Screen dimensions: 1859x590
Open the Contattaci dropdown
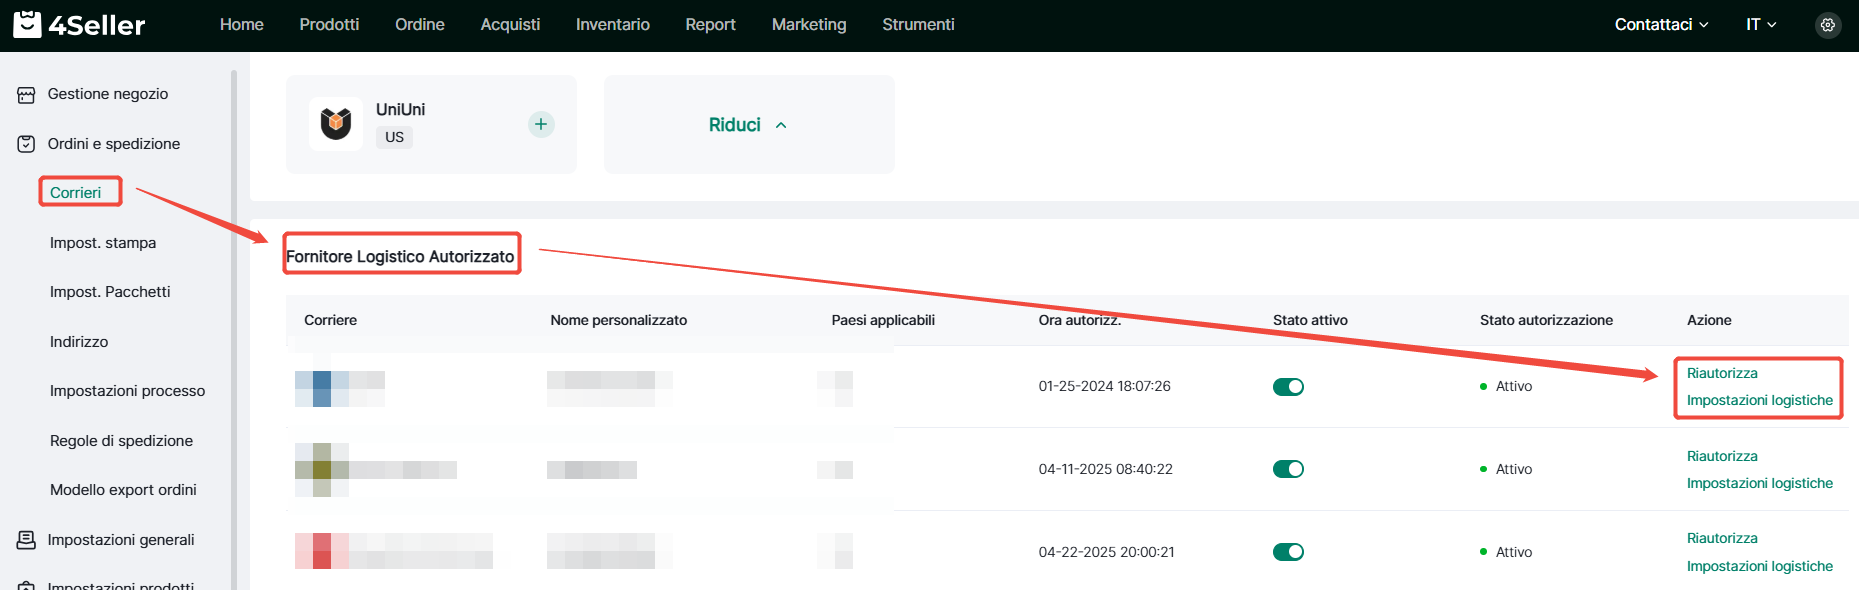coord(1661,25)
